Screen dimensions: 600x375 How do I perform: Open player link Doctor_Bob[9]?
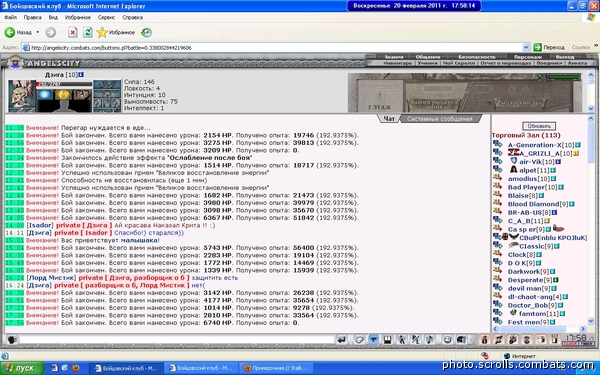tap(532, 305)
